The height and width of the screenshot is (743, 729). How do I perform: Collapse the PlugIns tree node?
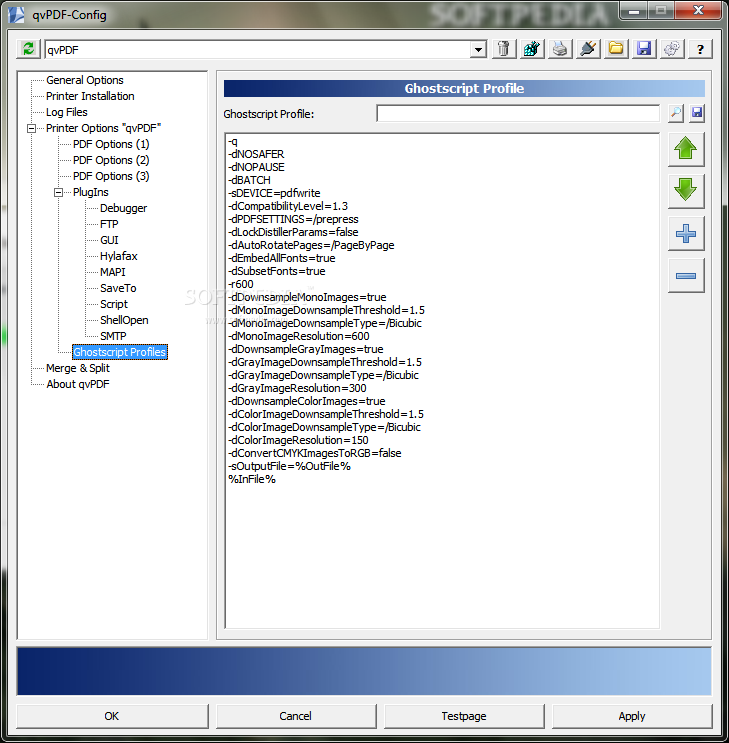(58, 192)
